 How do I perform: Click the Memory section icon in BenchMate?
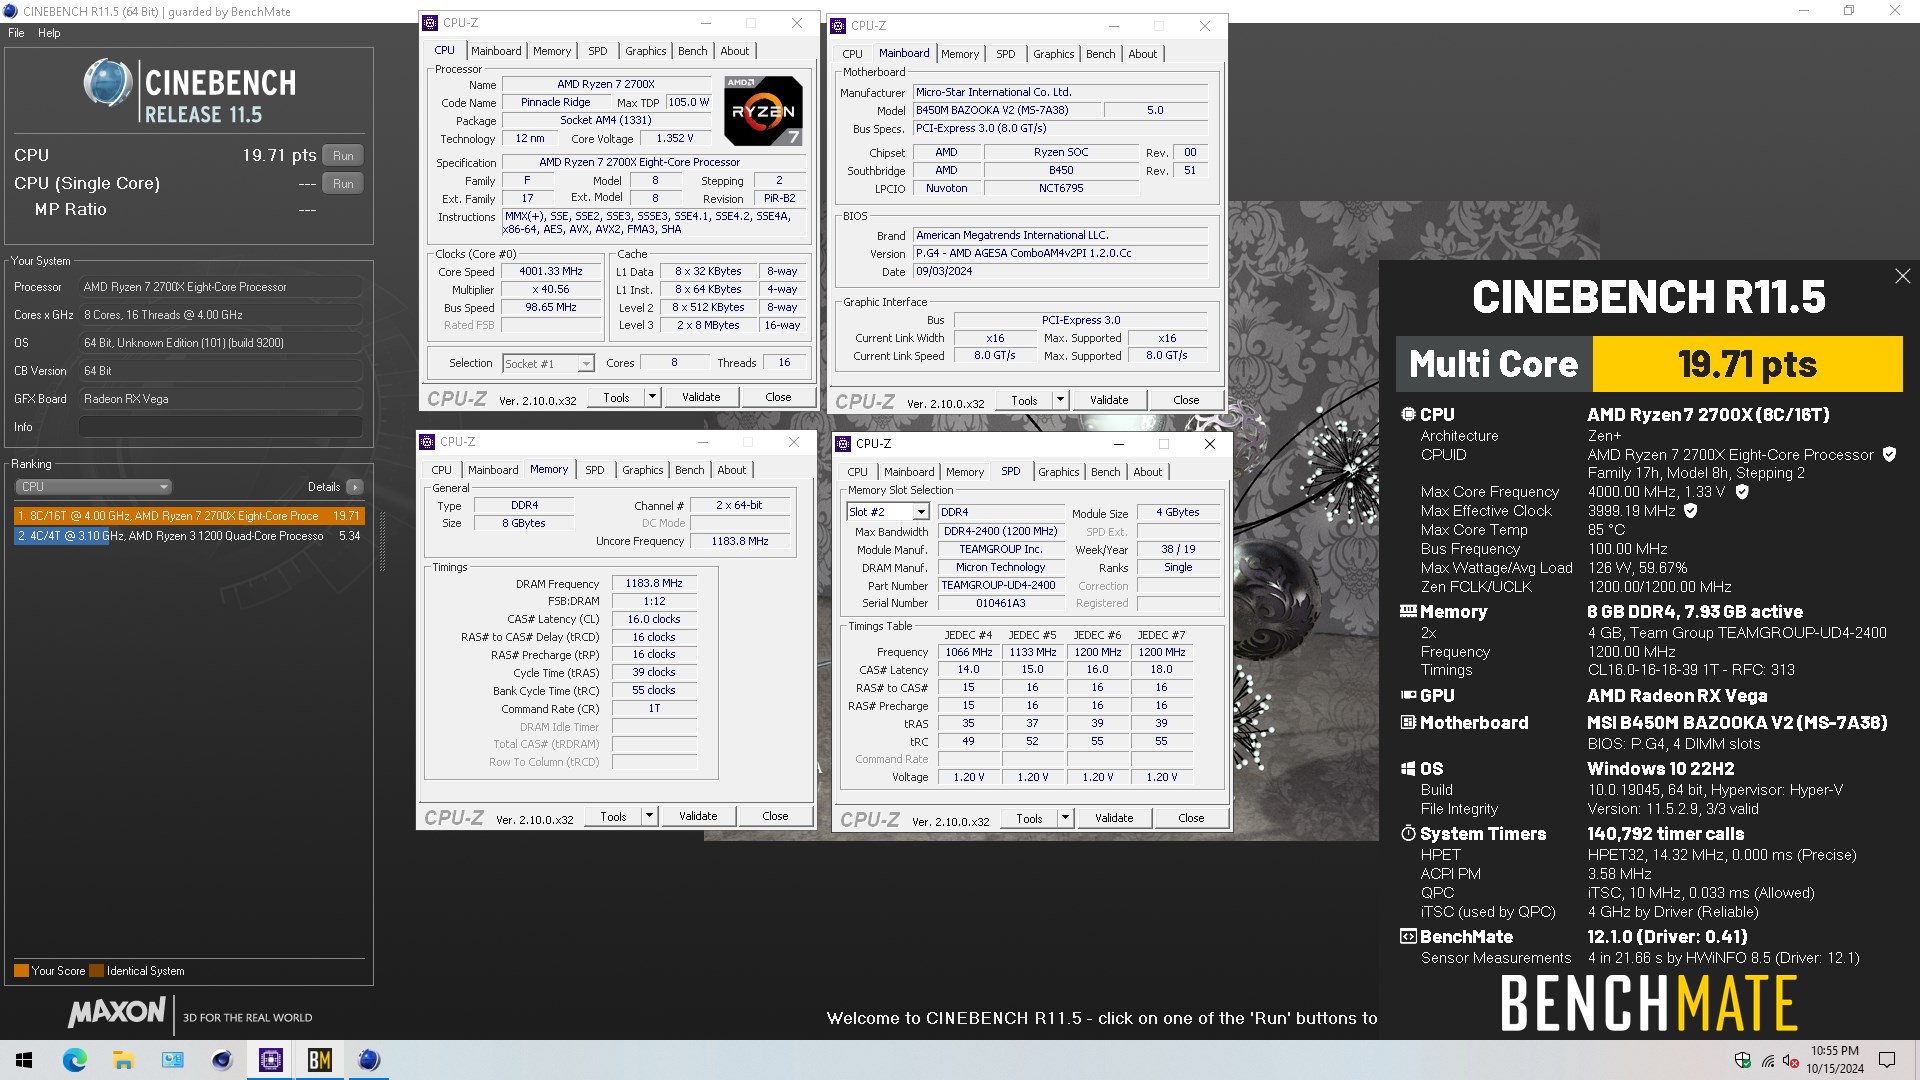click(x=1408, y=611)
